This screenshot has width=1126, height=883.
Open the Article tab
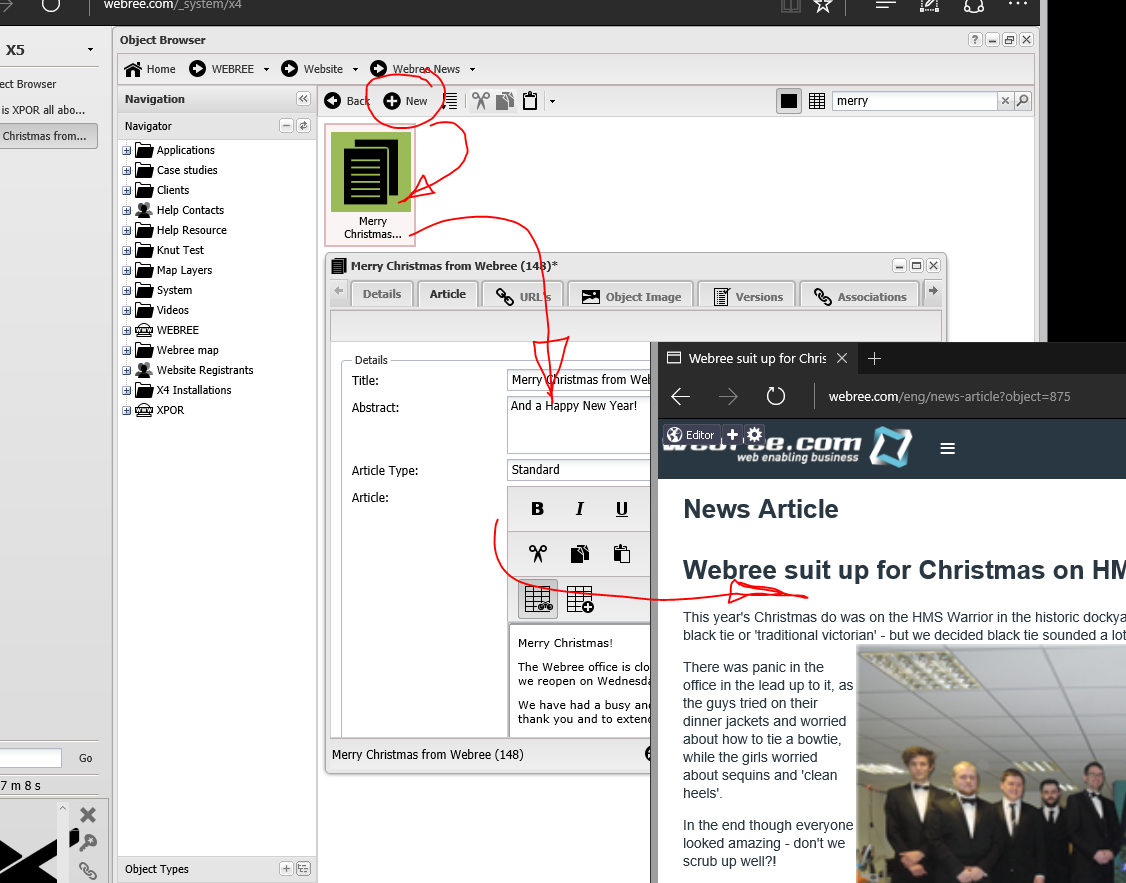[x=448, y=294]
